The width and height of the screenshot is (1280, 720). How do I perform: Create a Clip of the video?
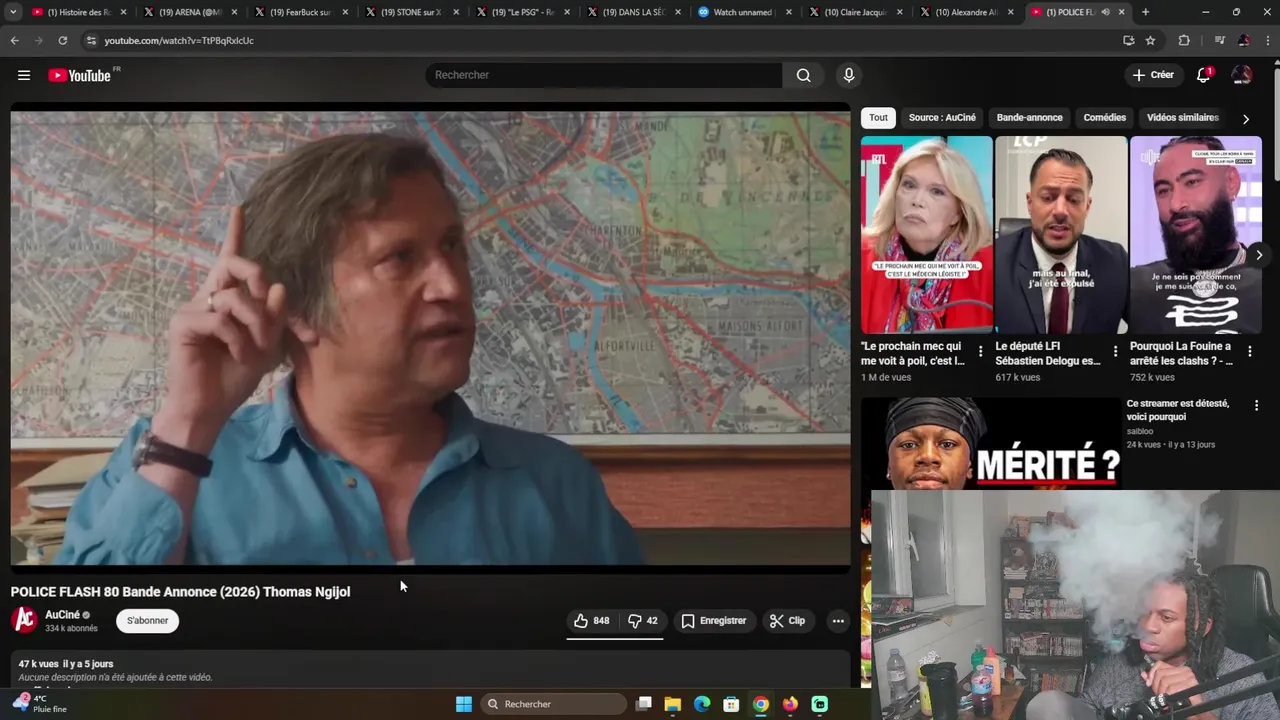pyautogui.click(x=787, y=621)
